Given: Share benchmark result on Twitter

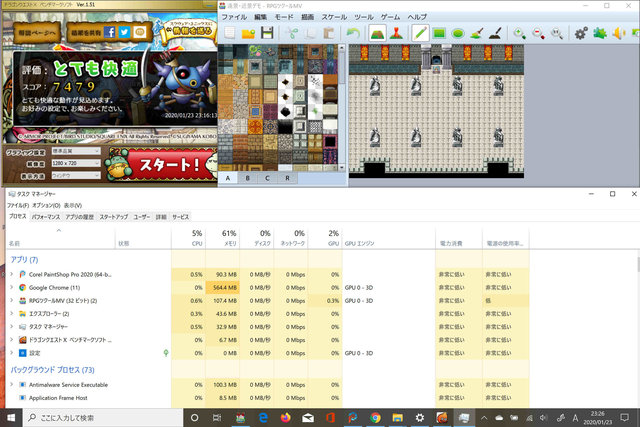Looking at the screenshot, I should click(x=124, y=32).
